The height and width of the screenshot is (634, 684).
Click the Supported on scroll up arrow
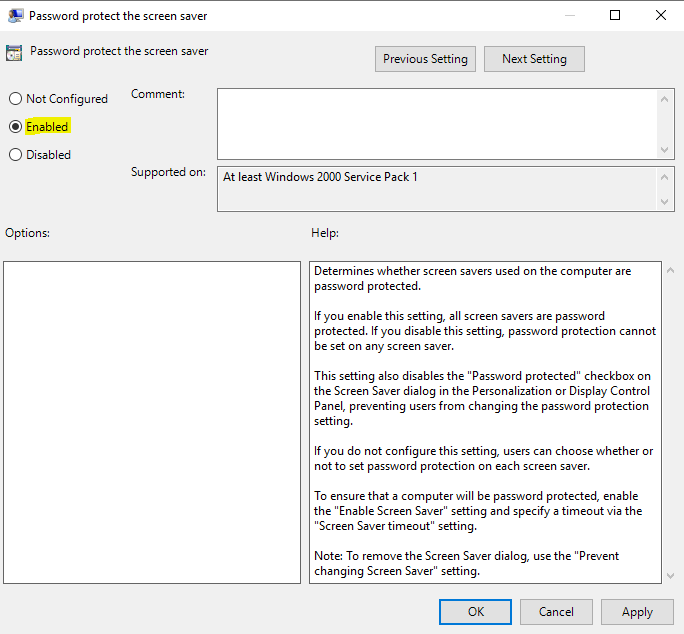pyautogui.click(x=666, y=176)
